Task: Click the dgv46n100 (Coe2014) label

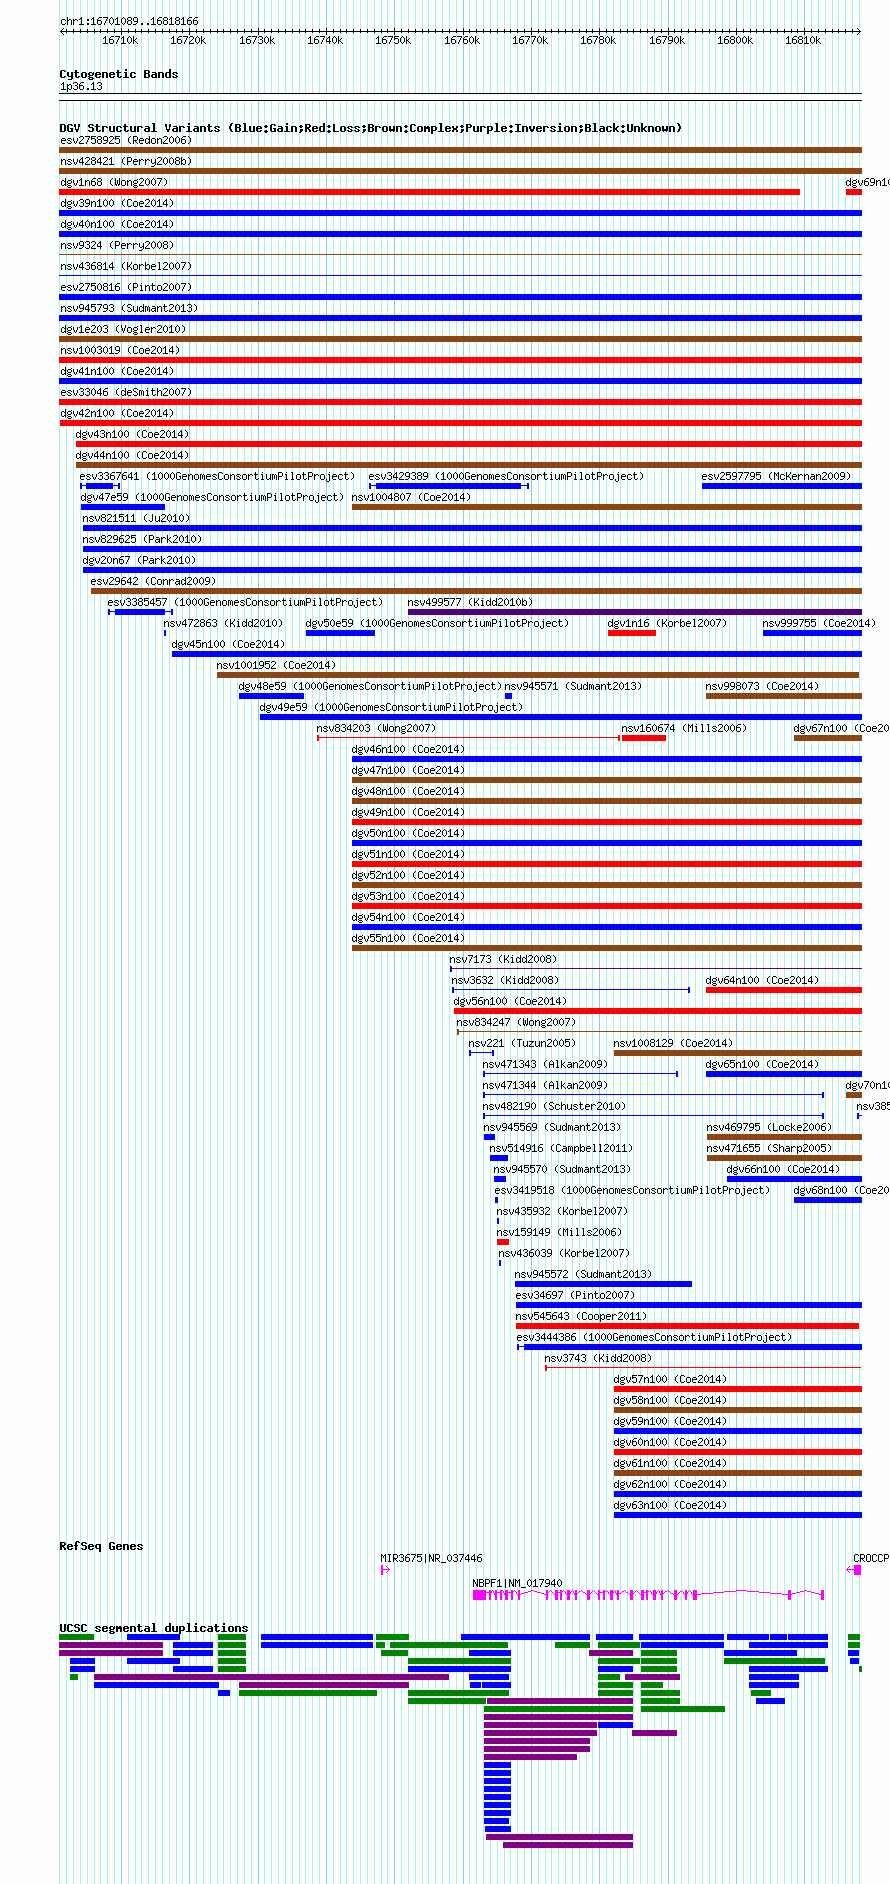Action: tap(408, 749)
